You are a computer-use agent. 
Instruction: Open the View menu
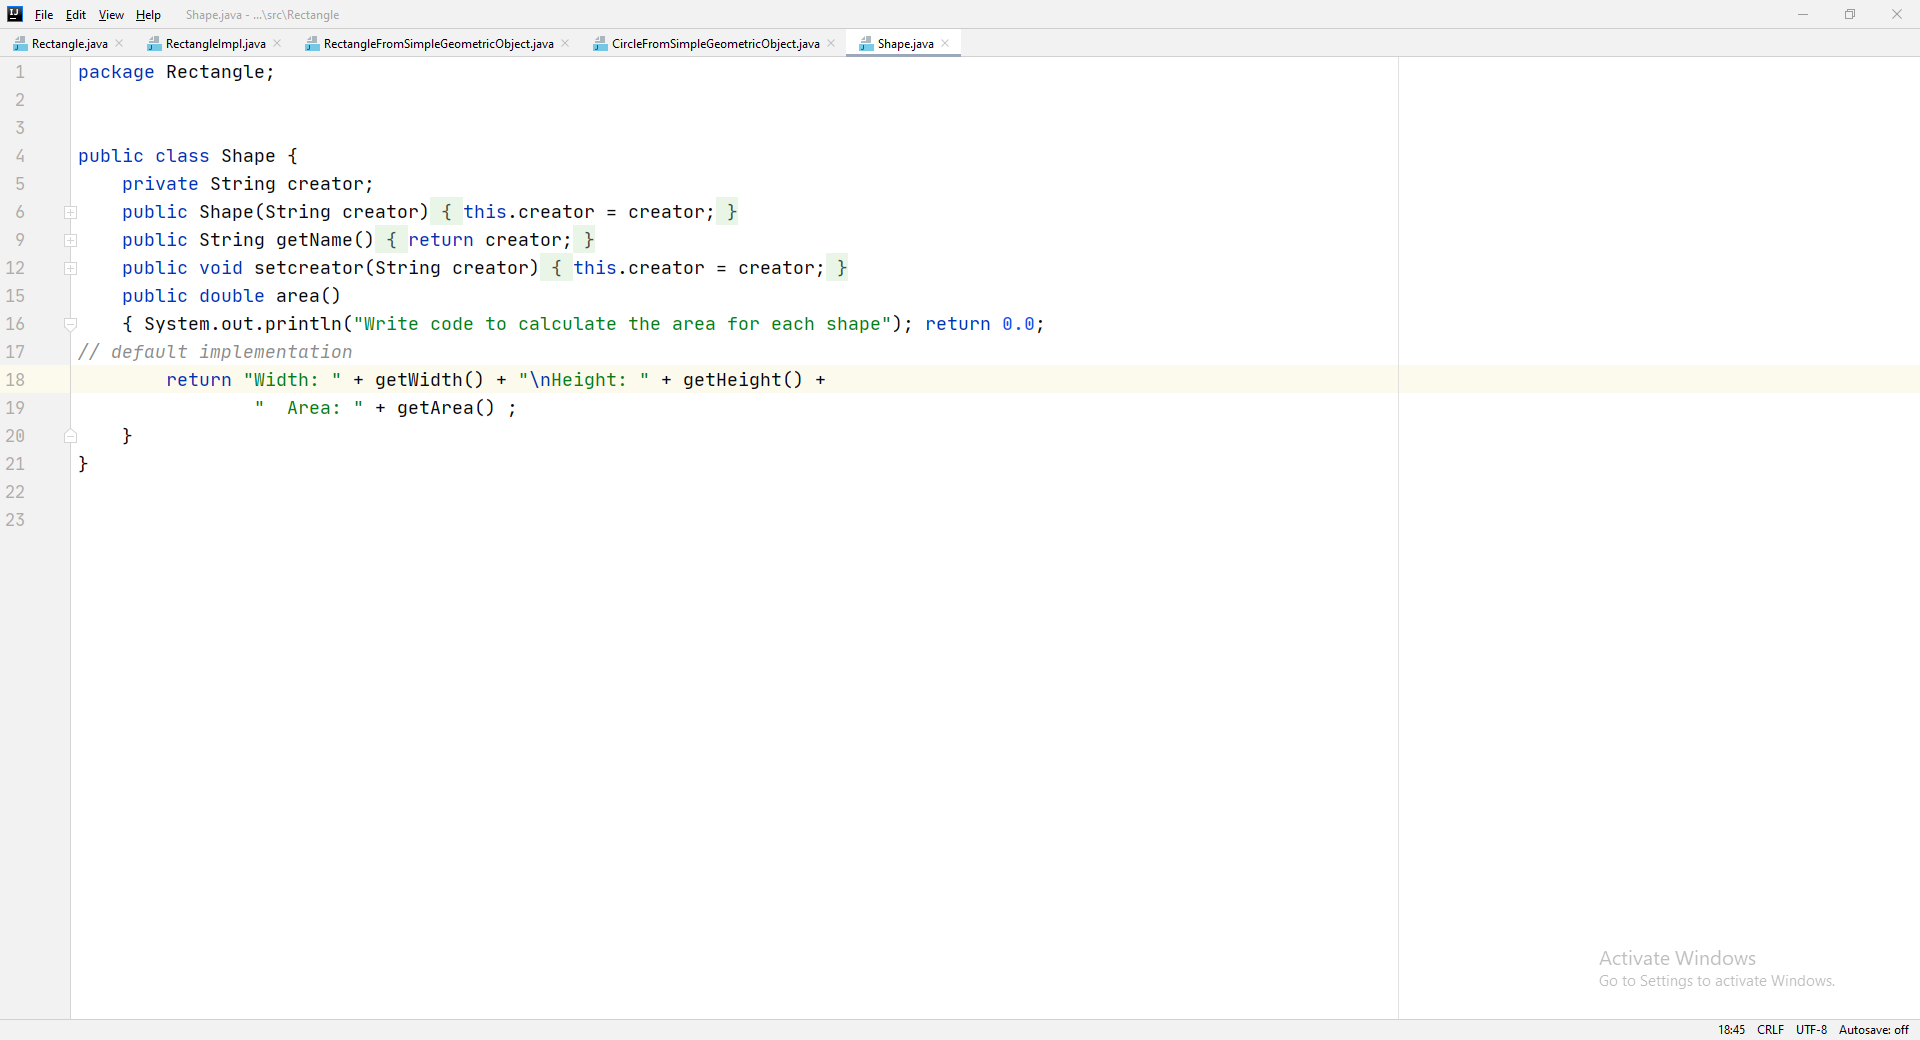coord(111,14)
